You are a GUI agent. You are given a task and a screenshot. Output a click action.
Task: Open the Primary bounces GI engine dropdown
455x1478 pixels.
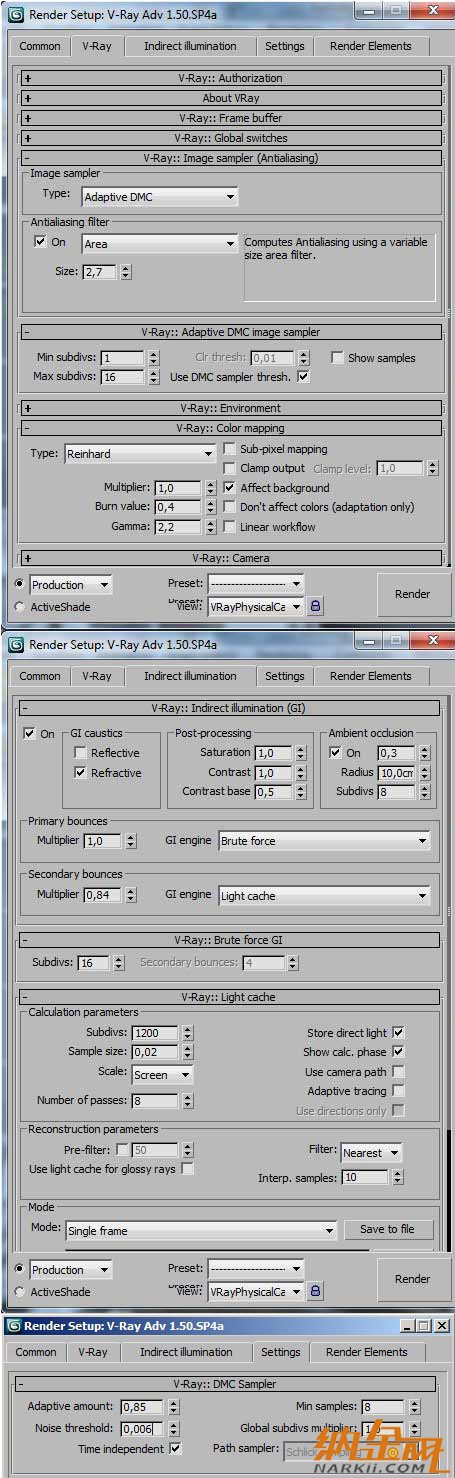[x=324, y=841]
